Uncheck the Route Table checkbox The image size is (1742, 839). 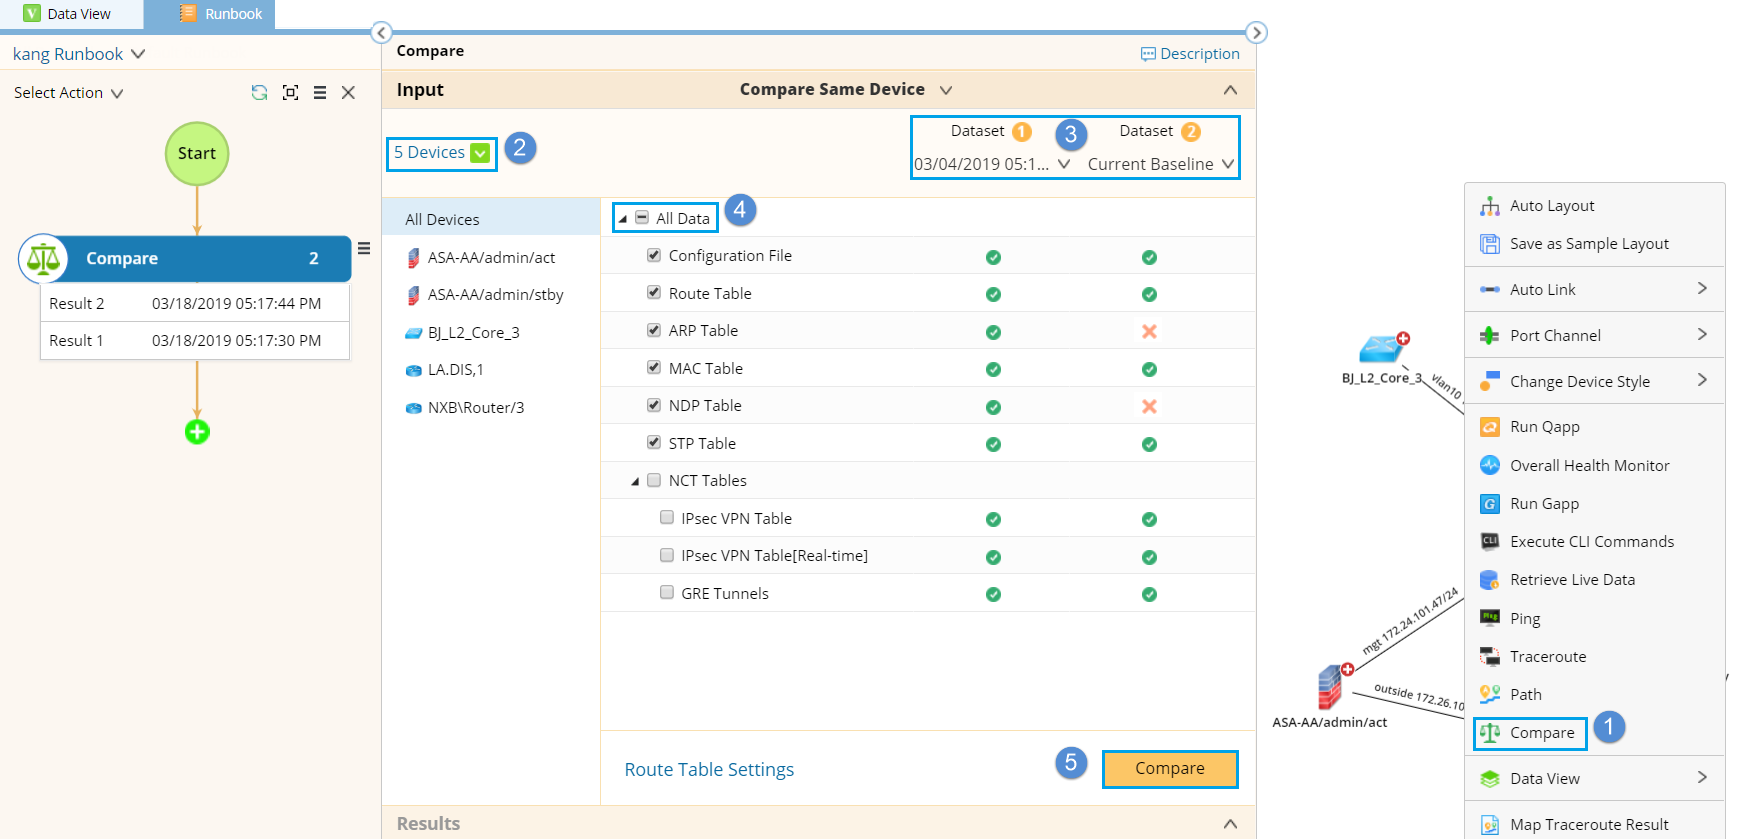click(x=654, y=293)
